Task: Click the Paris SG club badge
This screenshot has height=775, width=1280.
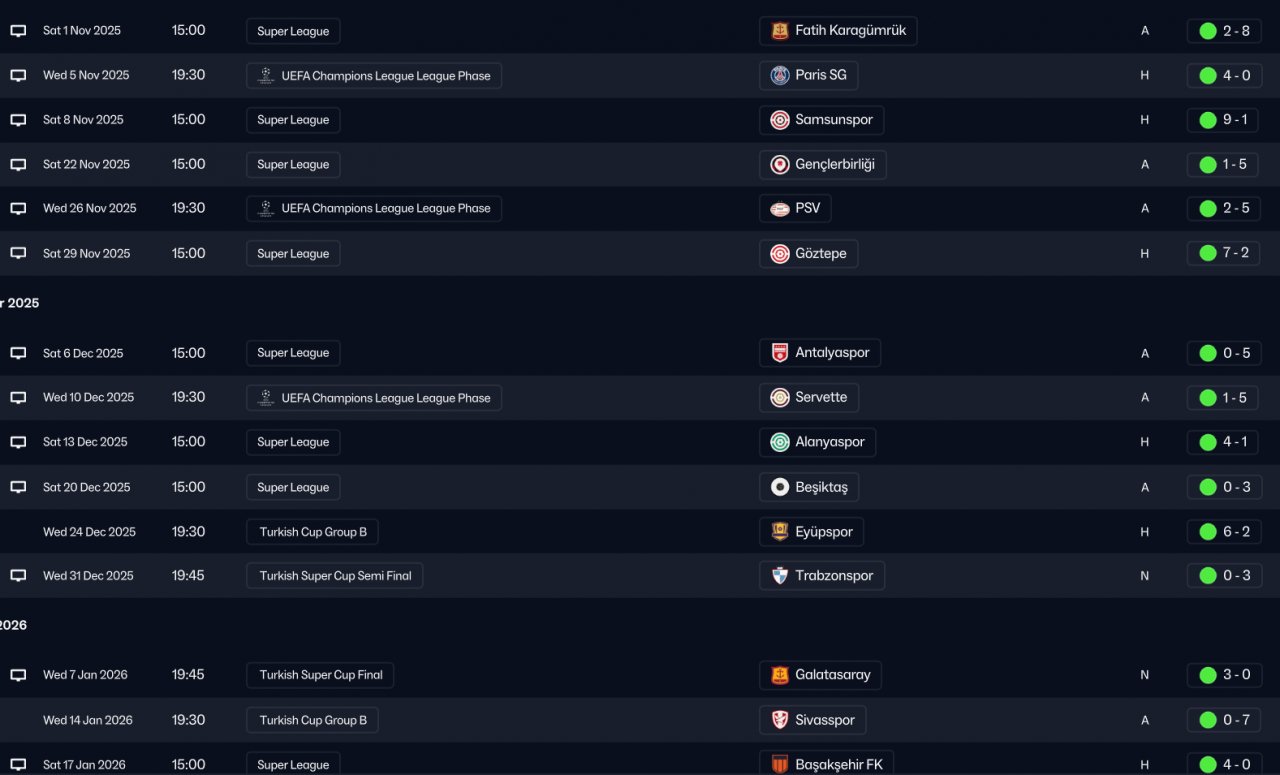Action: click(780, 75)
